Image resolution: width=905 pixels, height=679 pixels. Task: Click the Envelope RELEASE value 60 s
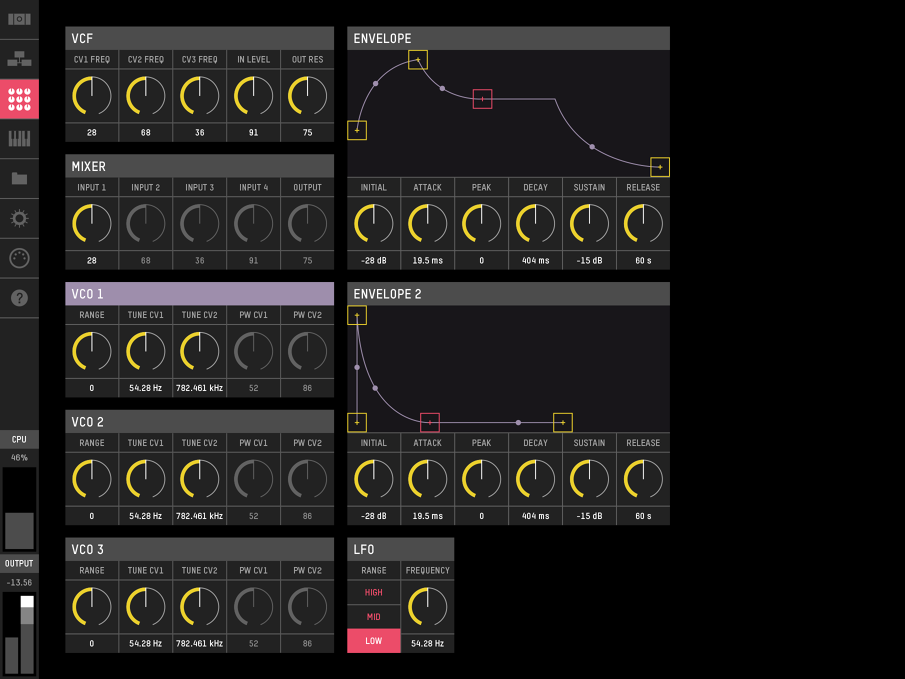643,260
